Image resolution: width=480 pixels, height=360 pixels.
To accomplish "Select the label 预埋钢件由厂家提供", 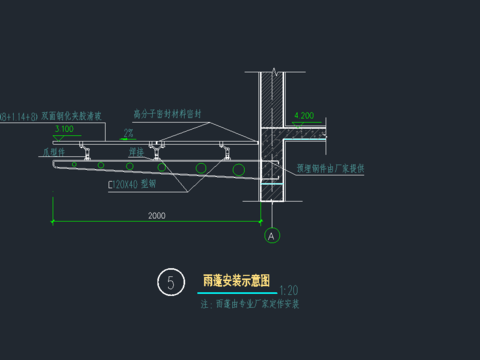I will tap(330, 169).
